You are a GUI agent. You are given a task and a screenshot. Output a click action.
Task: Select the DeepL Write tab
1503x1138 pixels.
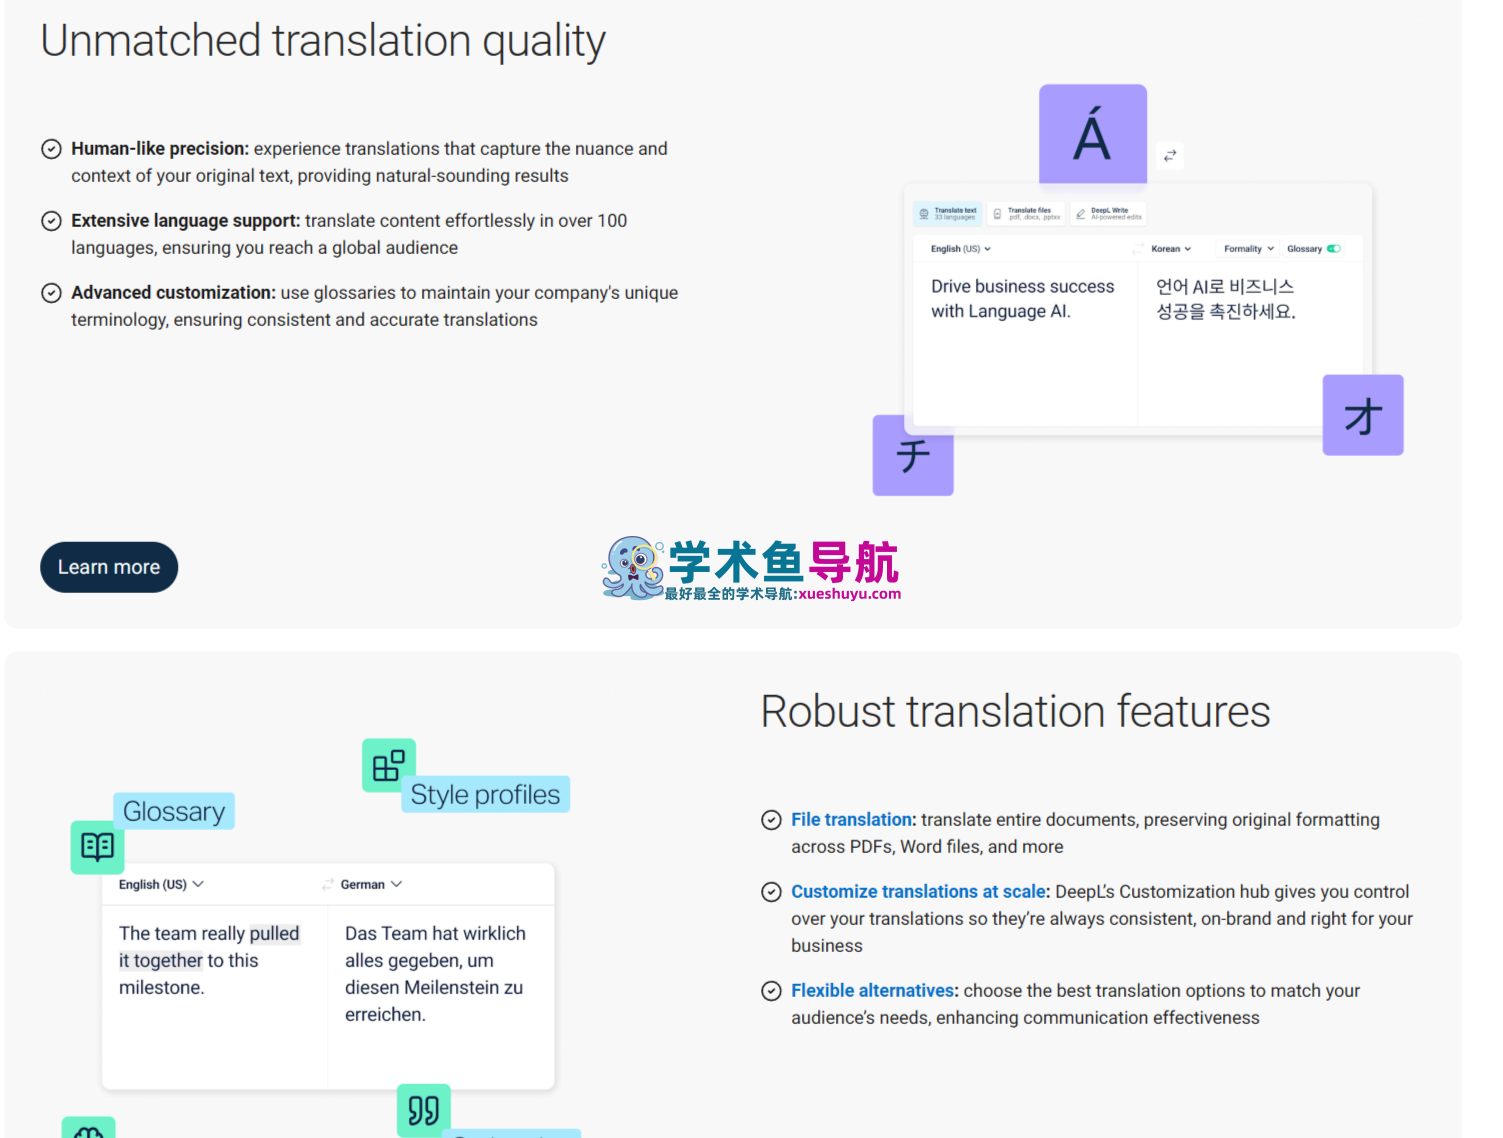pyautogui.click(x=1108, y=213)
